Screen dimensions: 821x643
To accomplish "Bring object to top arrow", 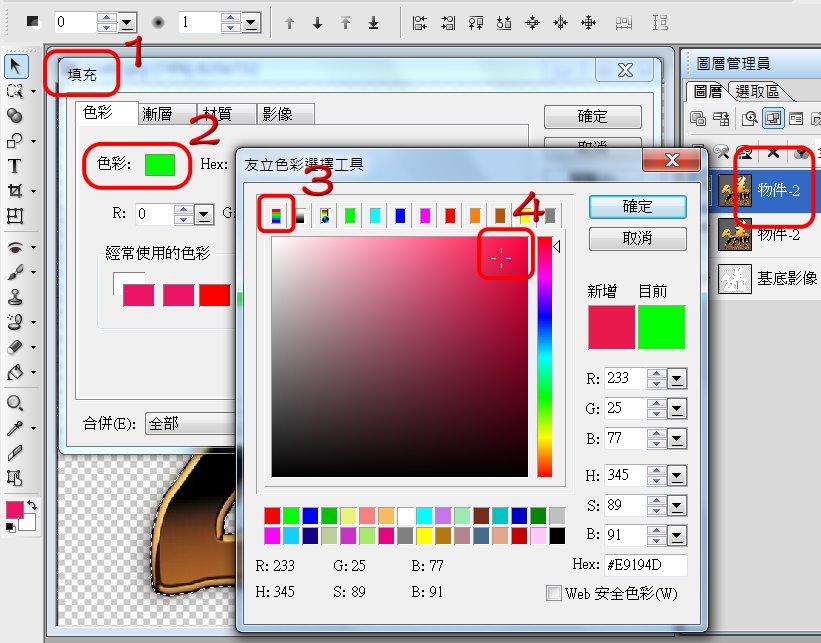I will pos(345,23).
